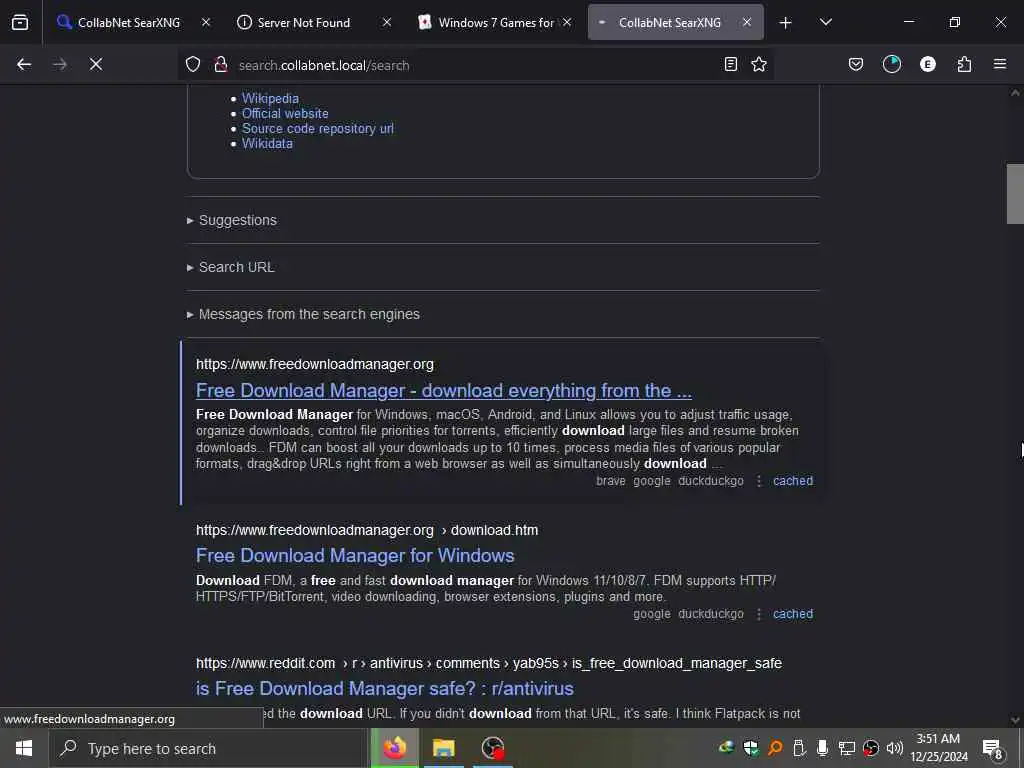Open Firefox application menu

(x=1000, y=64)
